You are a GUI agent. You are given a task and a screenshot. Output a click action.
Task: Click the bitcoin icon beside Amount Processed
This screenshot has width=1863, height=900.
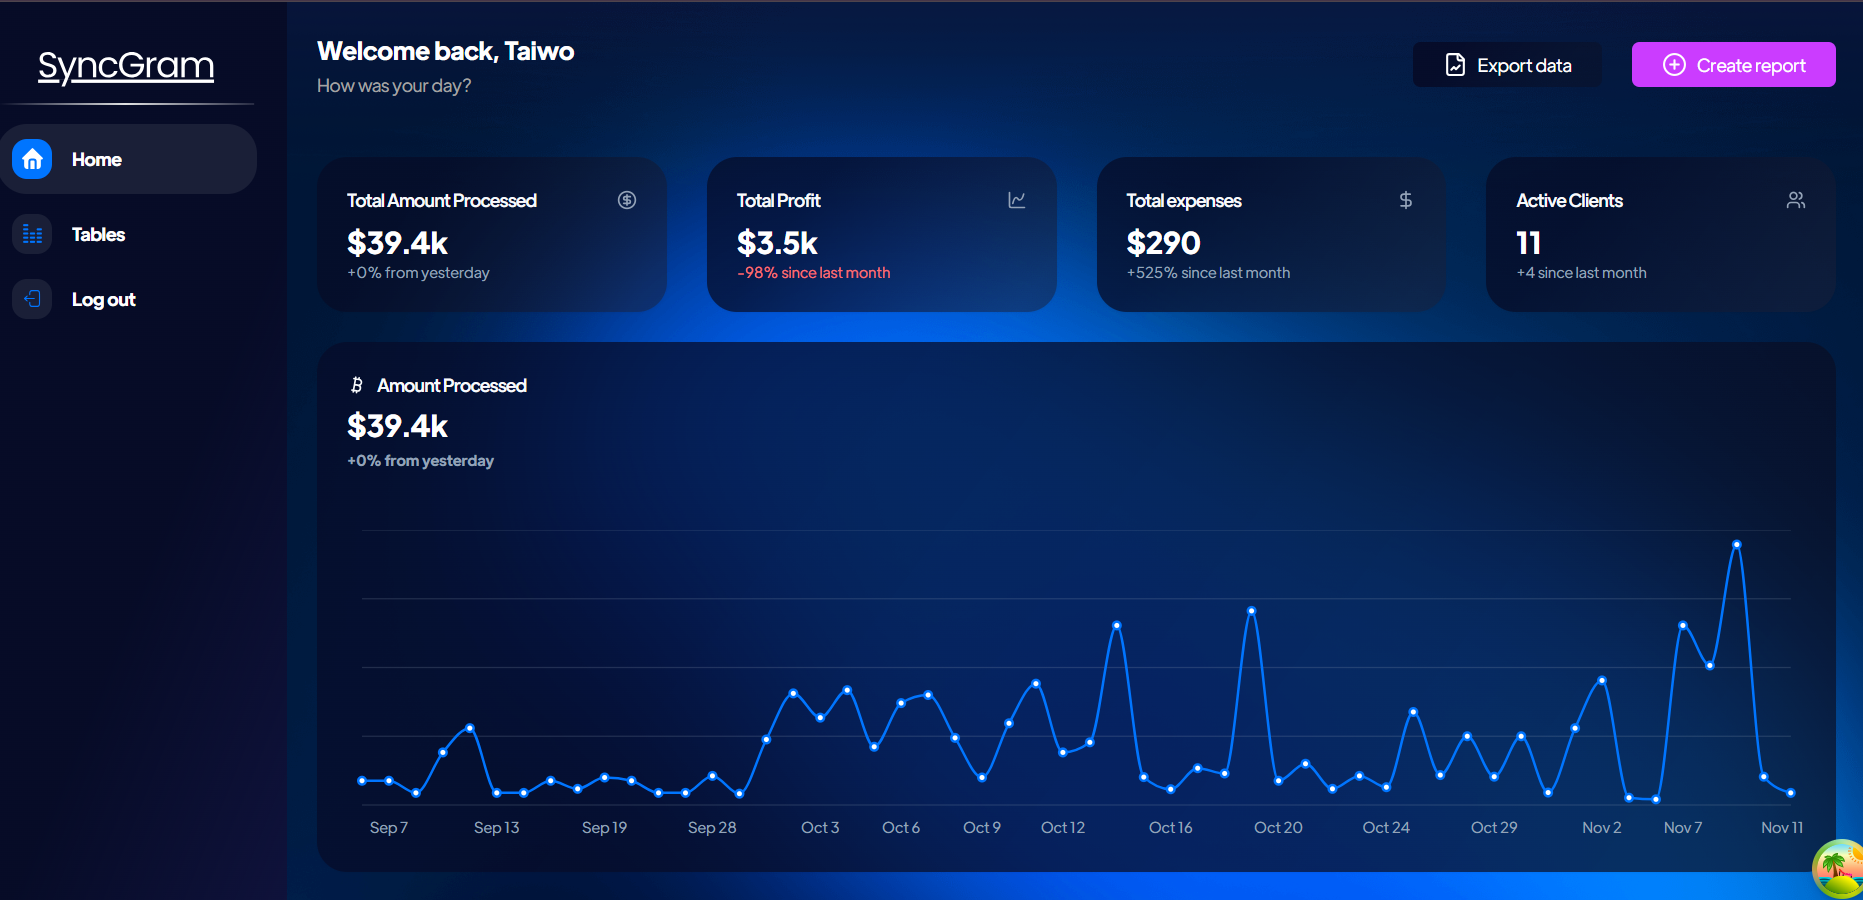357,385
